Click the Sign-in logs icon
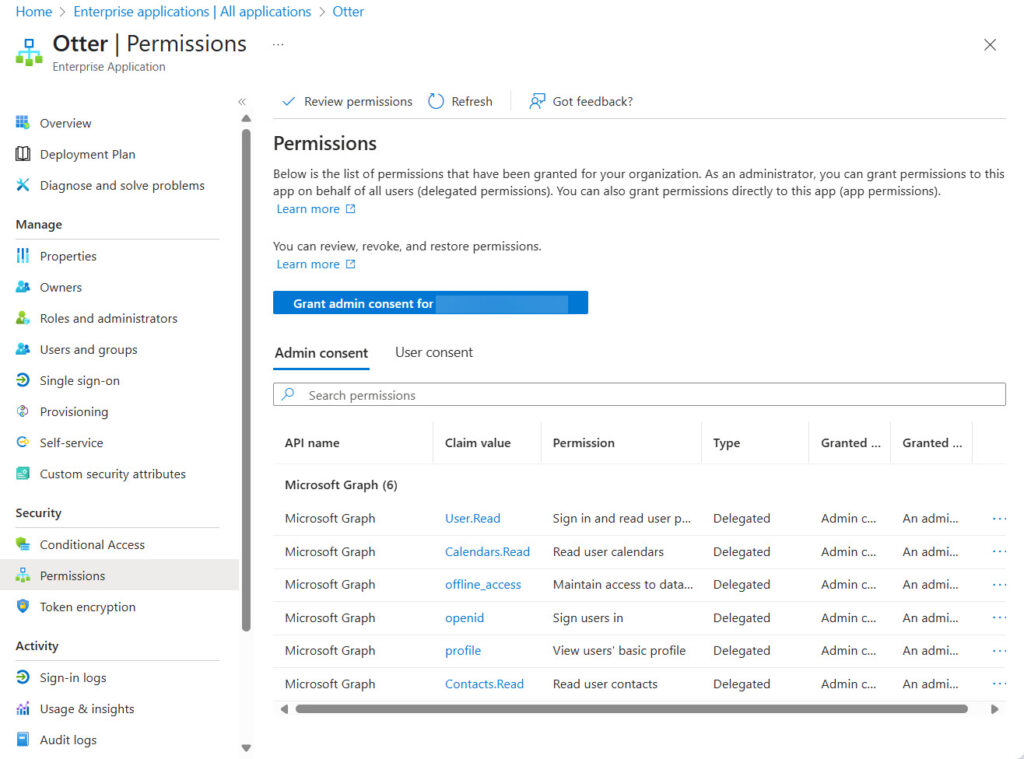The width and height of the screenshot is (1024, 759). coord(23,677)
